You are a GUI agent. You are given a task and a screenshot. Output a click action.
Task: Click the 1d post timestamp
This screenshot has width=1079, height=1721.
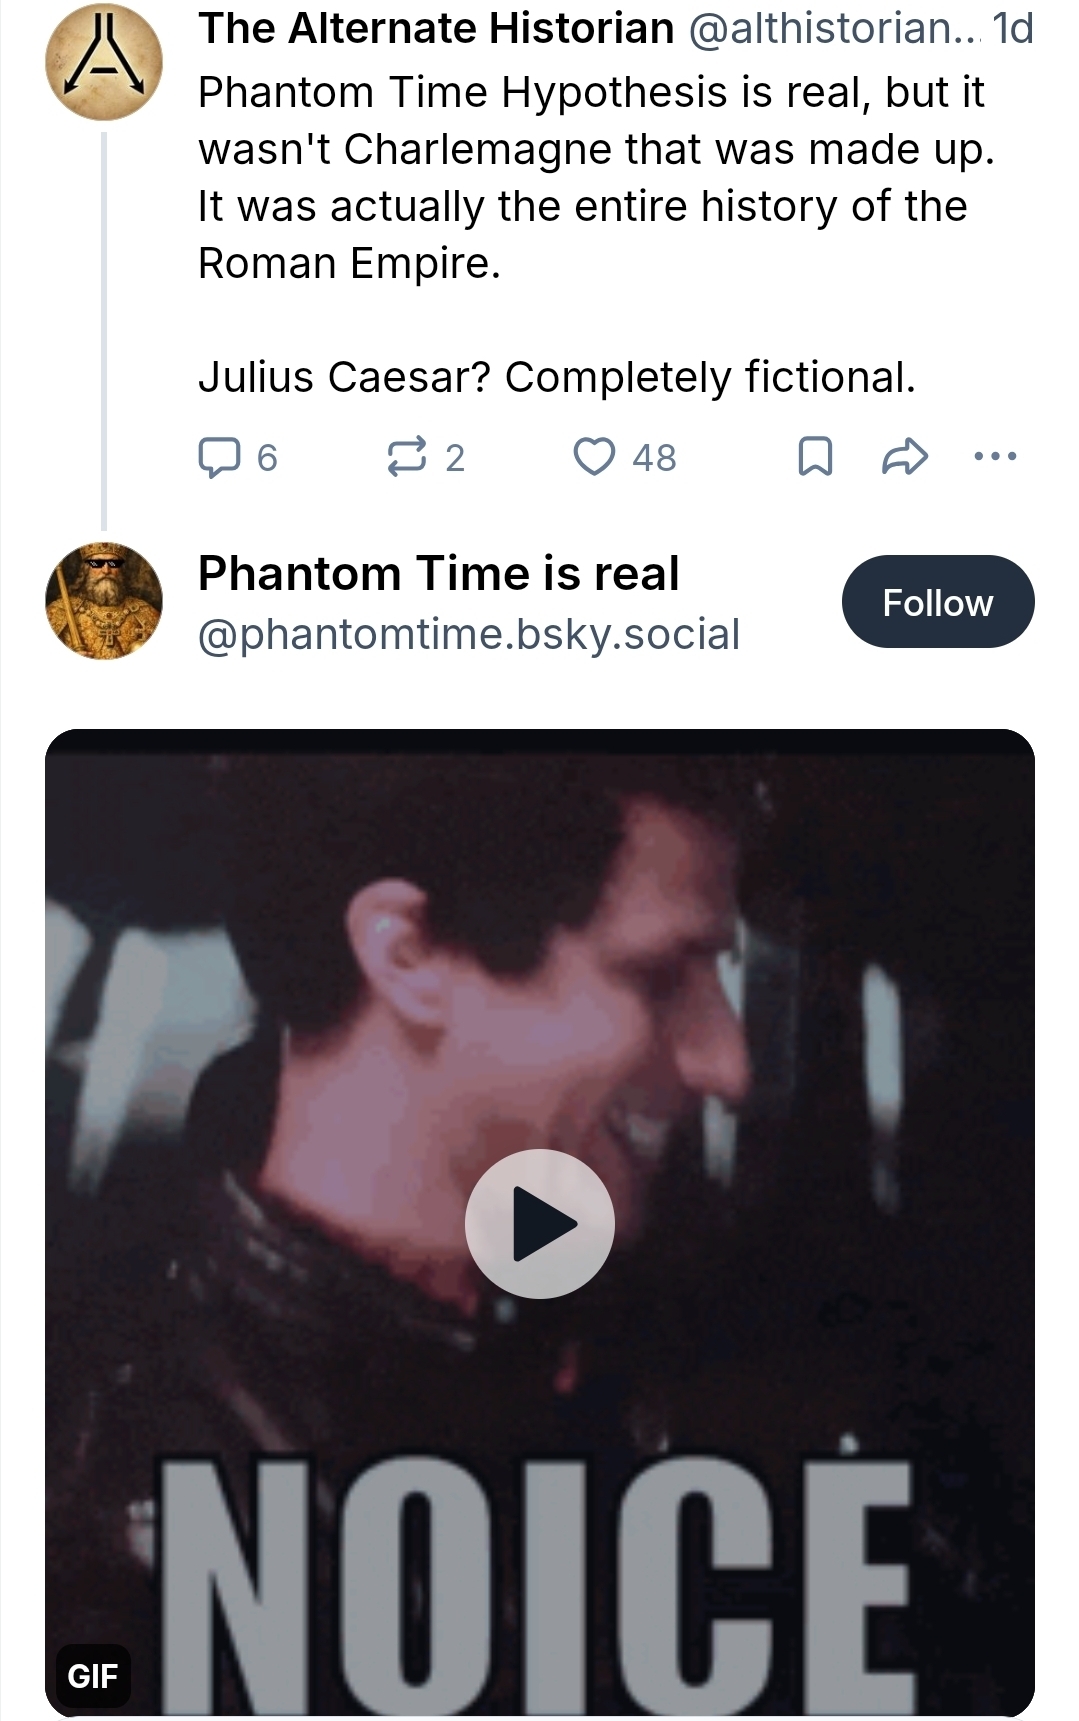tap(1012, 29)
